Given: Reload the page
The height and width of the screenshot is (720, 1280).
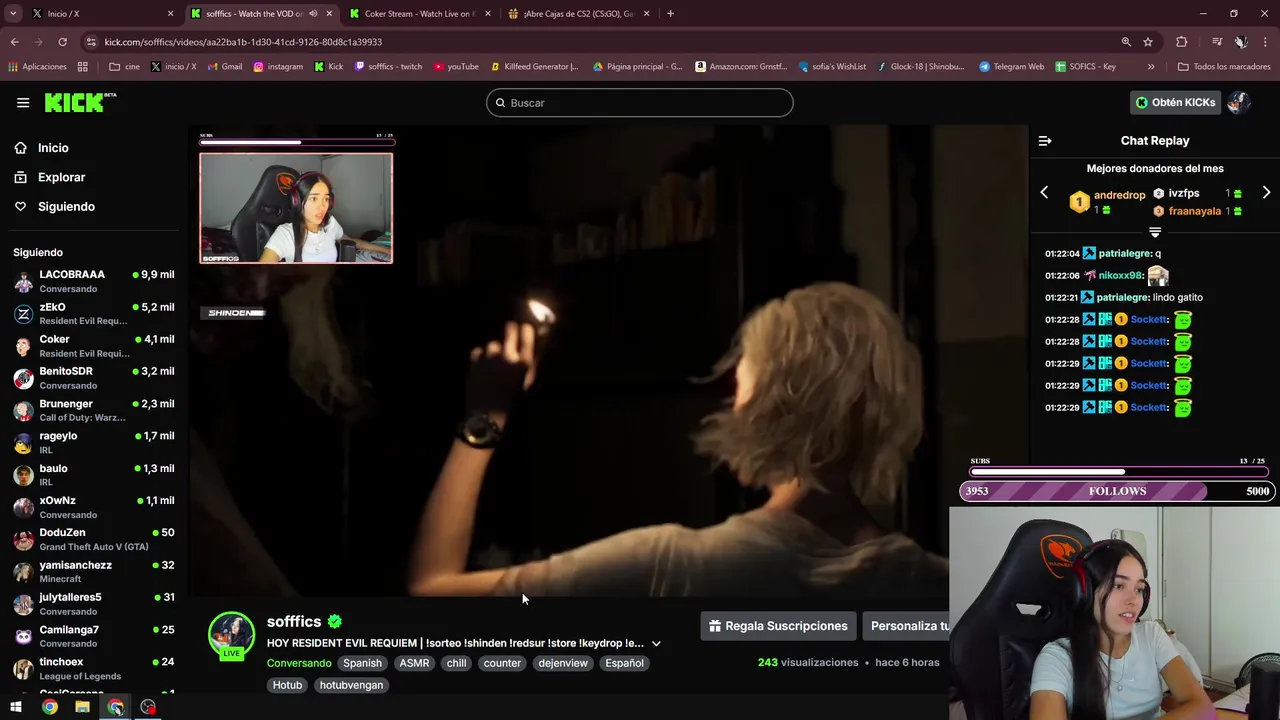Looking at the screenshot, I should coord(62,42).
